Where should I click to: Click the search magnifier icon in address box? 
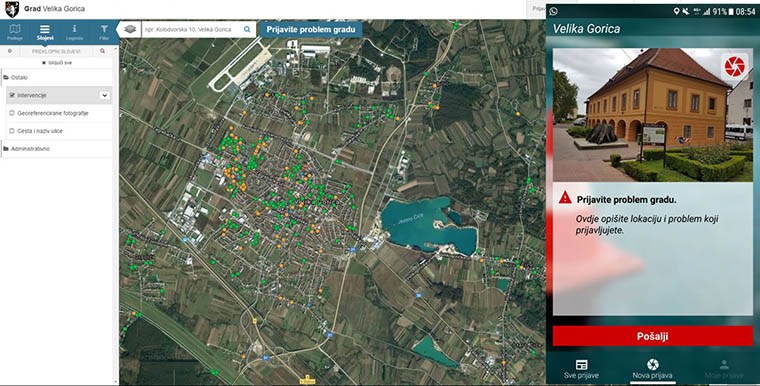[247, 30]
